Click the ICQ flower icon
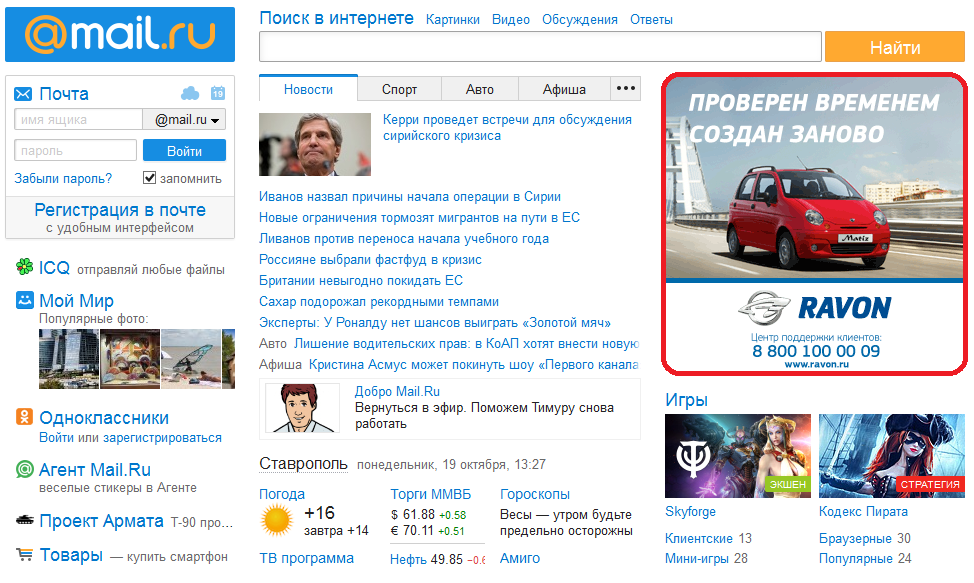 click(x=25, y=267)
